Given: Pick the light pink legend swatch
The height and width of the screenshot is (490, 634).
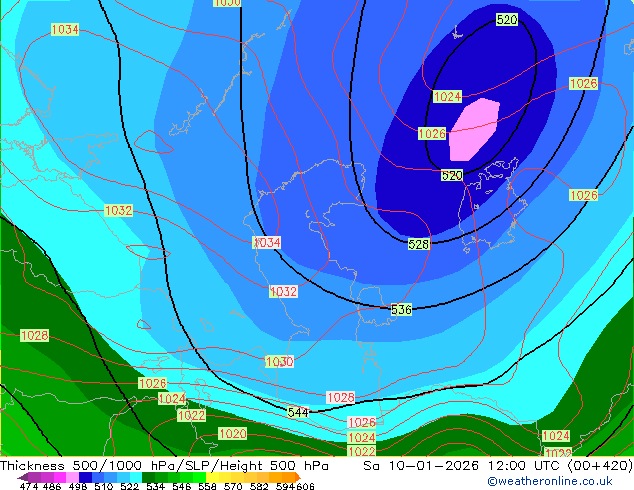Looking at the screenshot, I should [x=72, y=477].
